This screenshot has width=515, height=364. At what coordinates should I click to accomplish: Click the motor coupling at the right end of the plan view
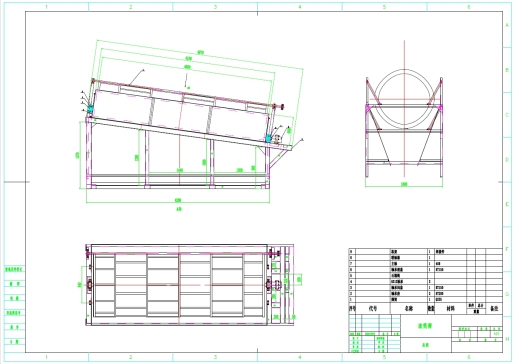point(277,285)
